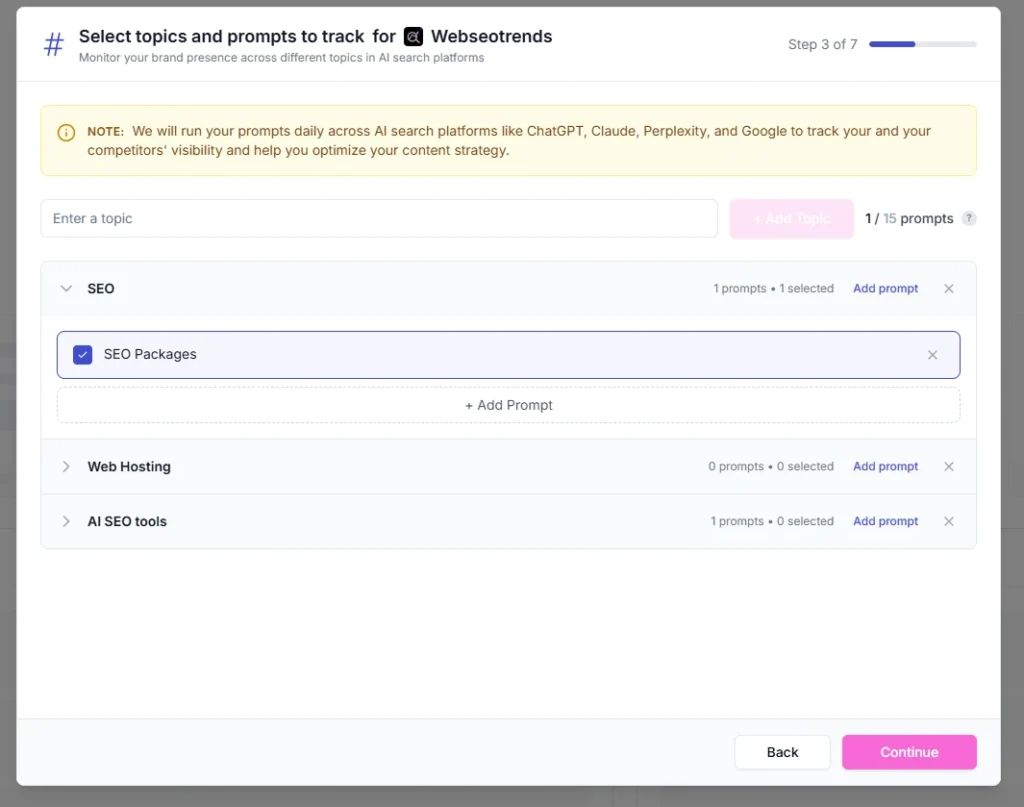The height and width of the screenshot is (807, 1024).
Task: Click the Webseotrends logo icon
Action: click(414, 36)
